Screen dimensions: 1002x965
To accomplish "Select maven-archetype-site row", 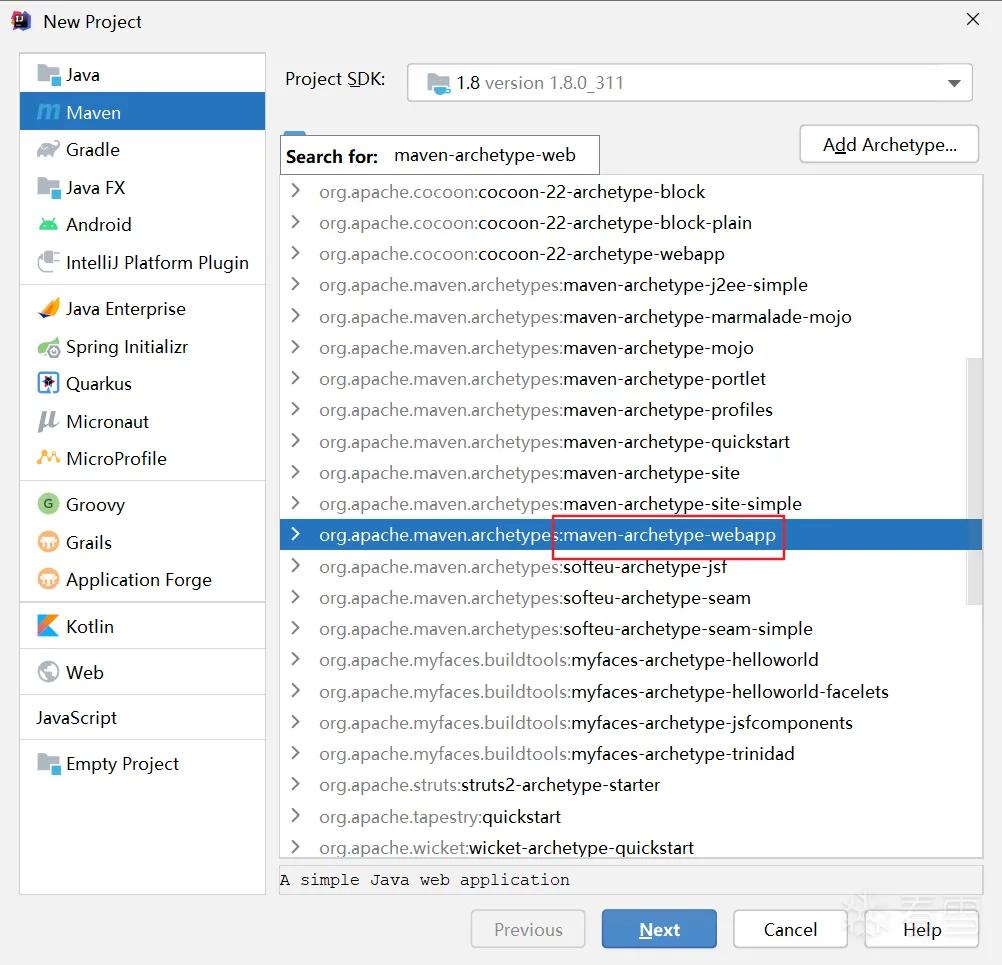I will tap(630, 472).
